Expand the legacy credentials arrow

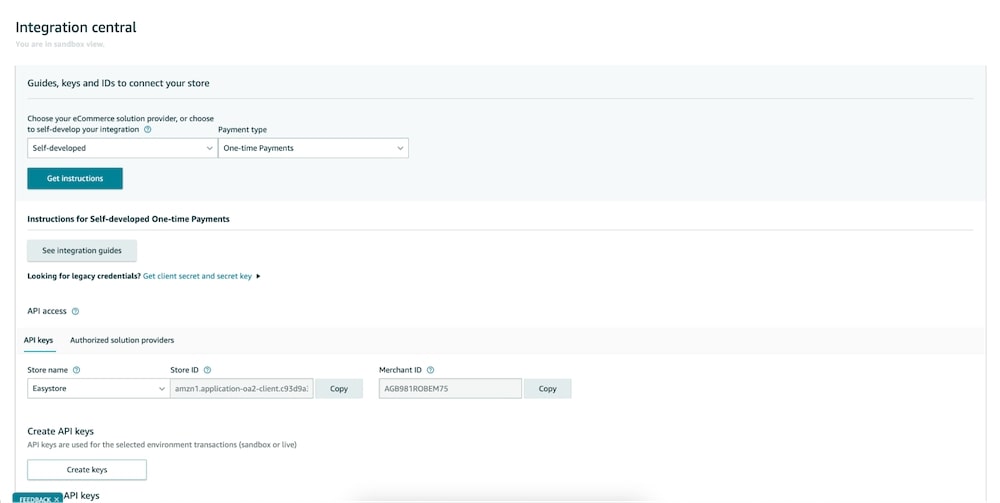[259, 276]
